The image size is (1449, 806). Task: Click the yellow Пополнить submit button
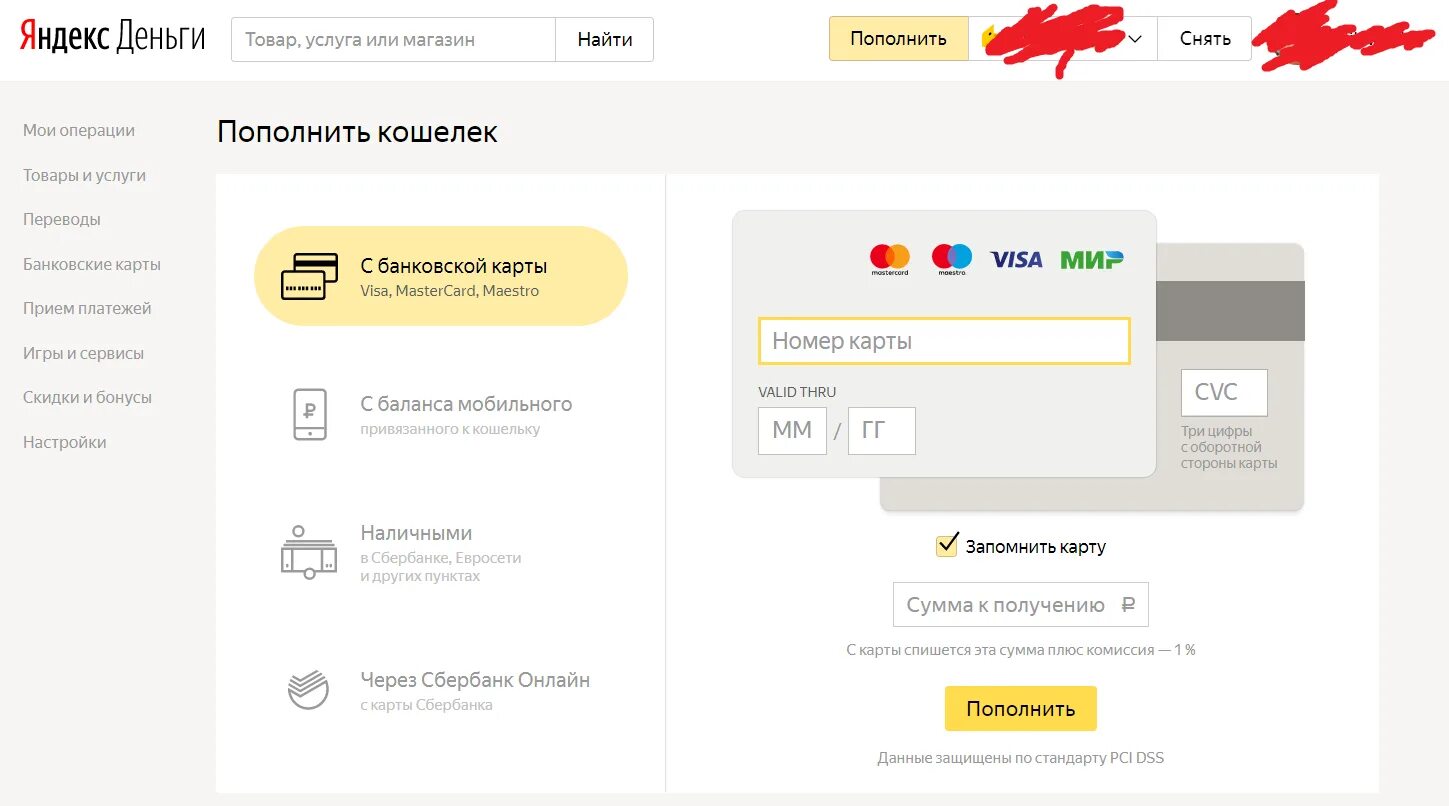pyautogui.click(x=1021, y=708)
